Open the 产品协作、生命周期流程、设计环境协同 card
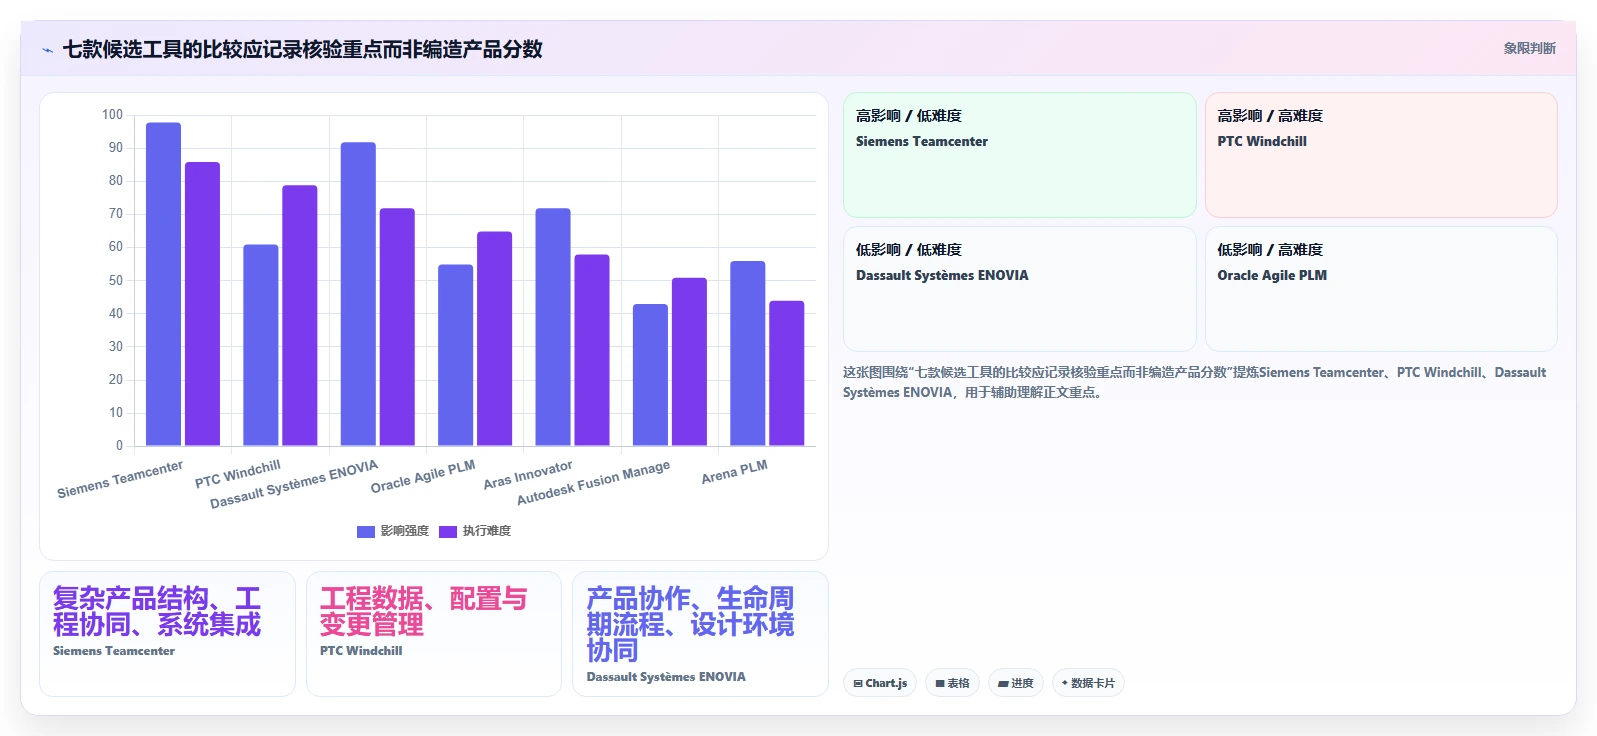The width and height of the screenshot is (1597, 736). pyautogui.click(x=700, y=634)
